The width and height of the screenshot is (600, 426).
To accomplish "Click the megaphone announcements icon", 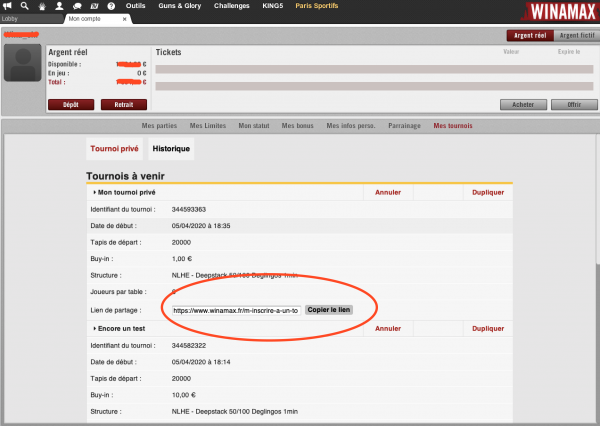I will pos(7,6).
